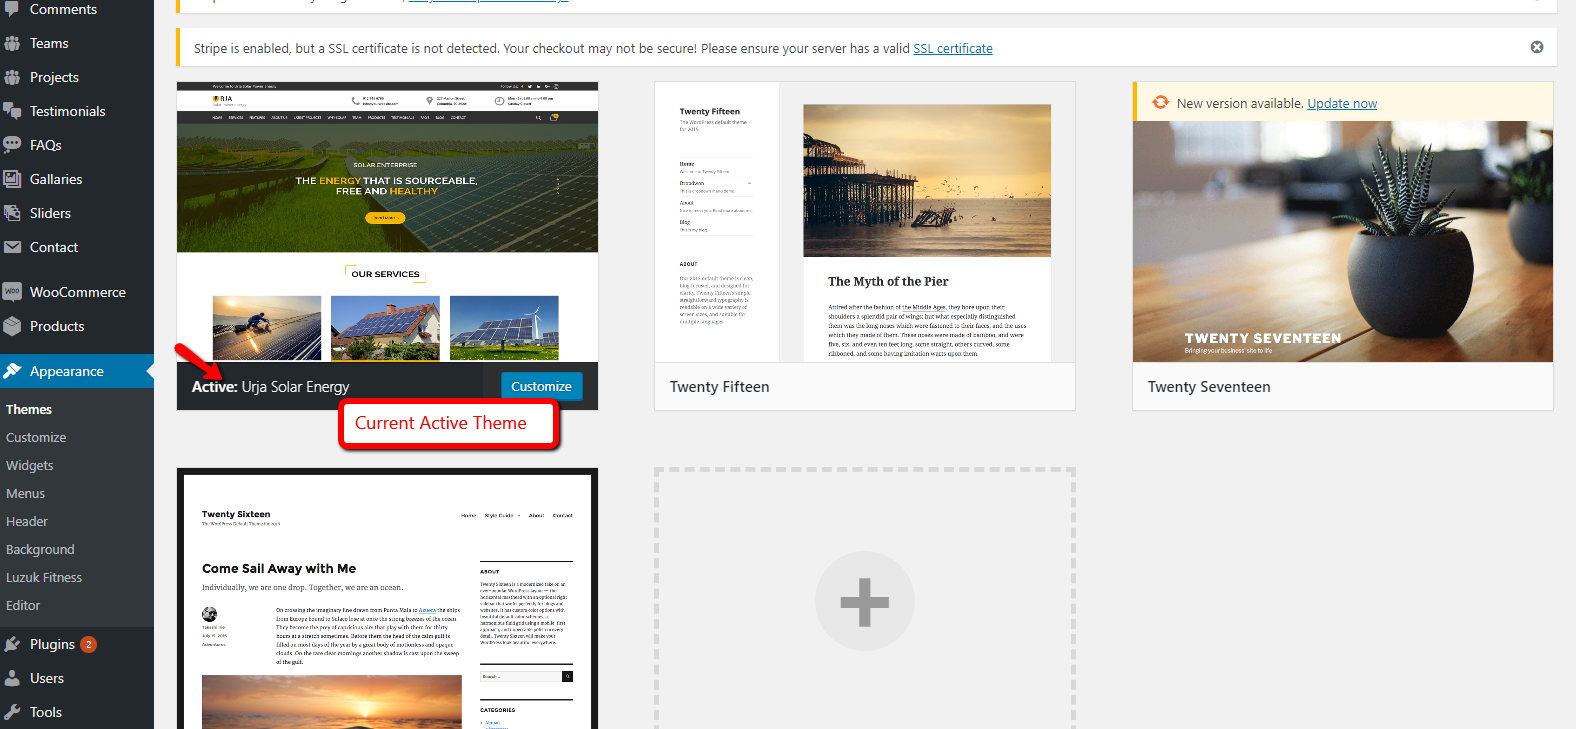
Task: Follow the SSL certificate link
Action: (953, 48)
